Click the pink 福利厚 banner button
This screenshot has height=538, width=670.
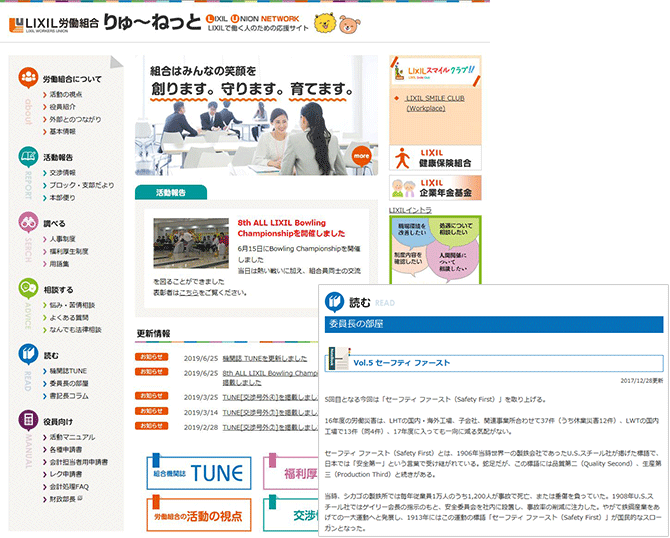tap(291, 472)
